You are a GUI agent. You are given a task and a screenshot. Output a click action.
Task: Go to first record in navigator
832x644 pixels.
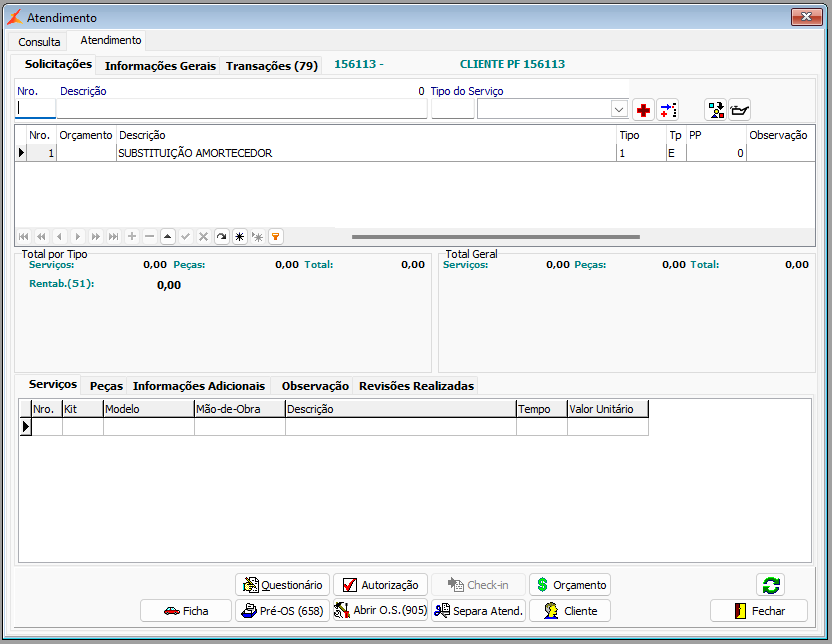coord(24,237)
